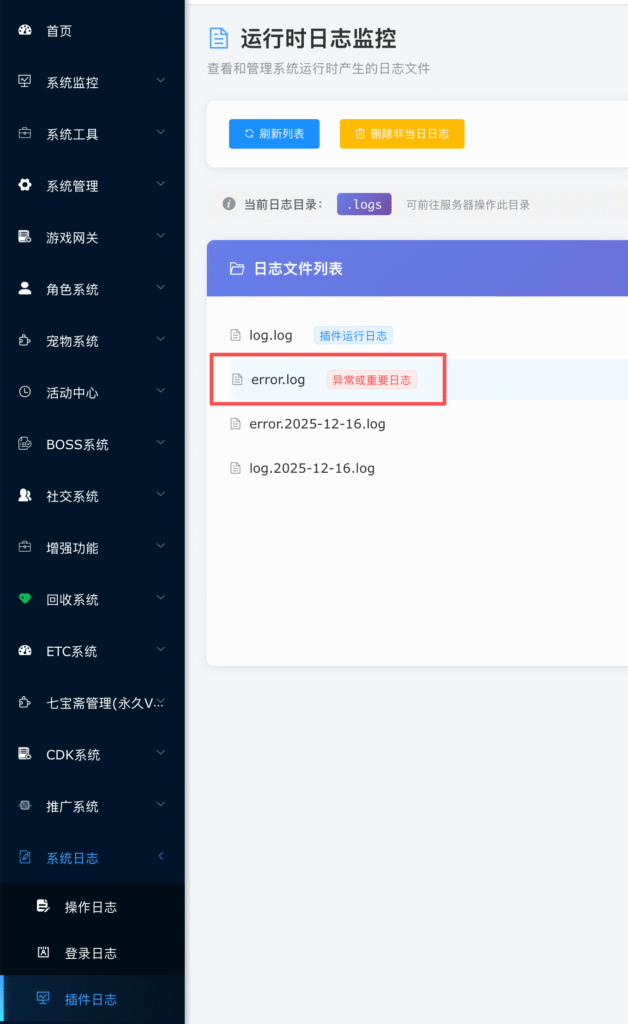Open the 登录日志 submenu item
Viewport: 628px width, 1024px height.
pyautogui.click(x=92, y=953)
